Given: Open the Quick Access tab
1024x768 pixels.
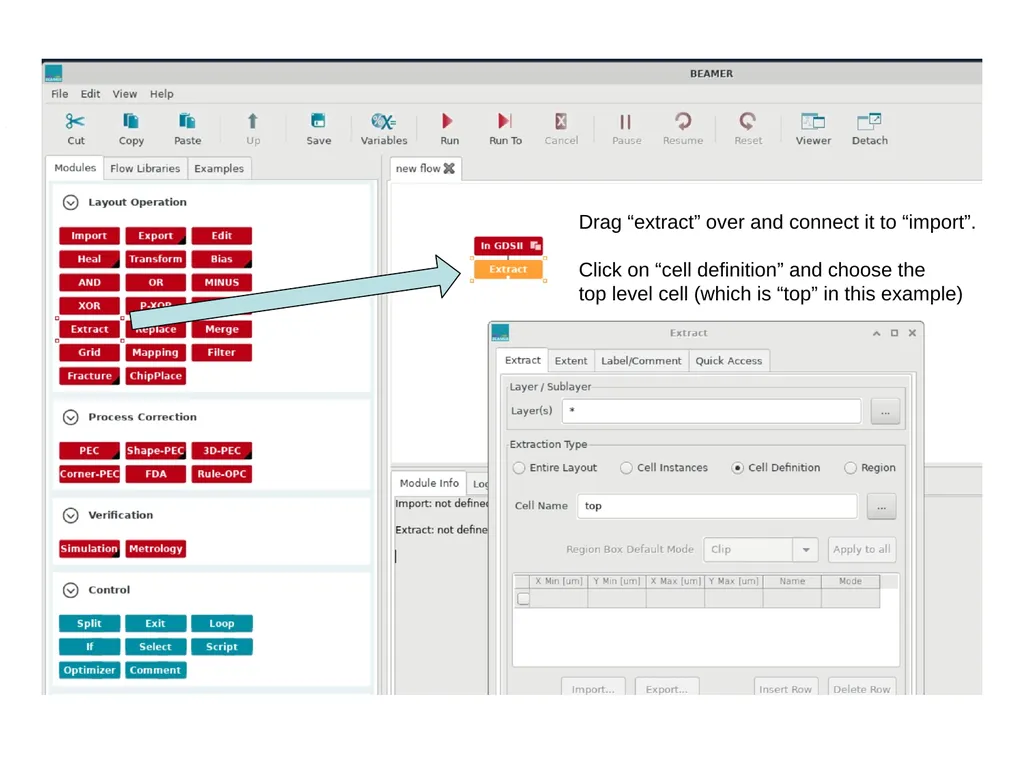Looking at the screenshot, I should click(x=729, y=360).
